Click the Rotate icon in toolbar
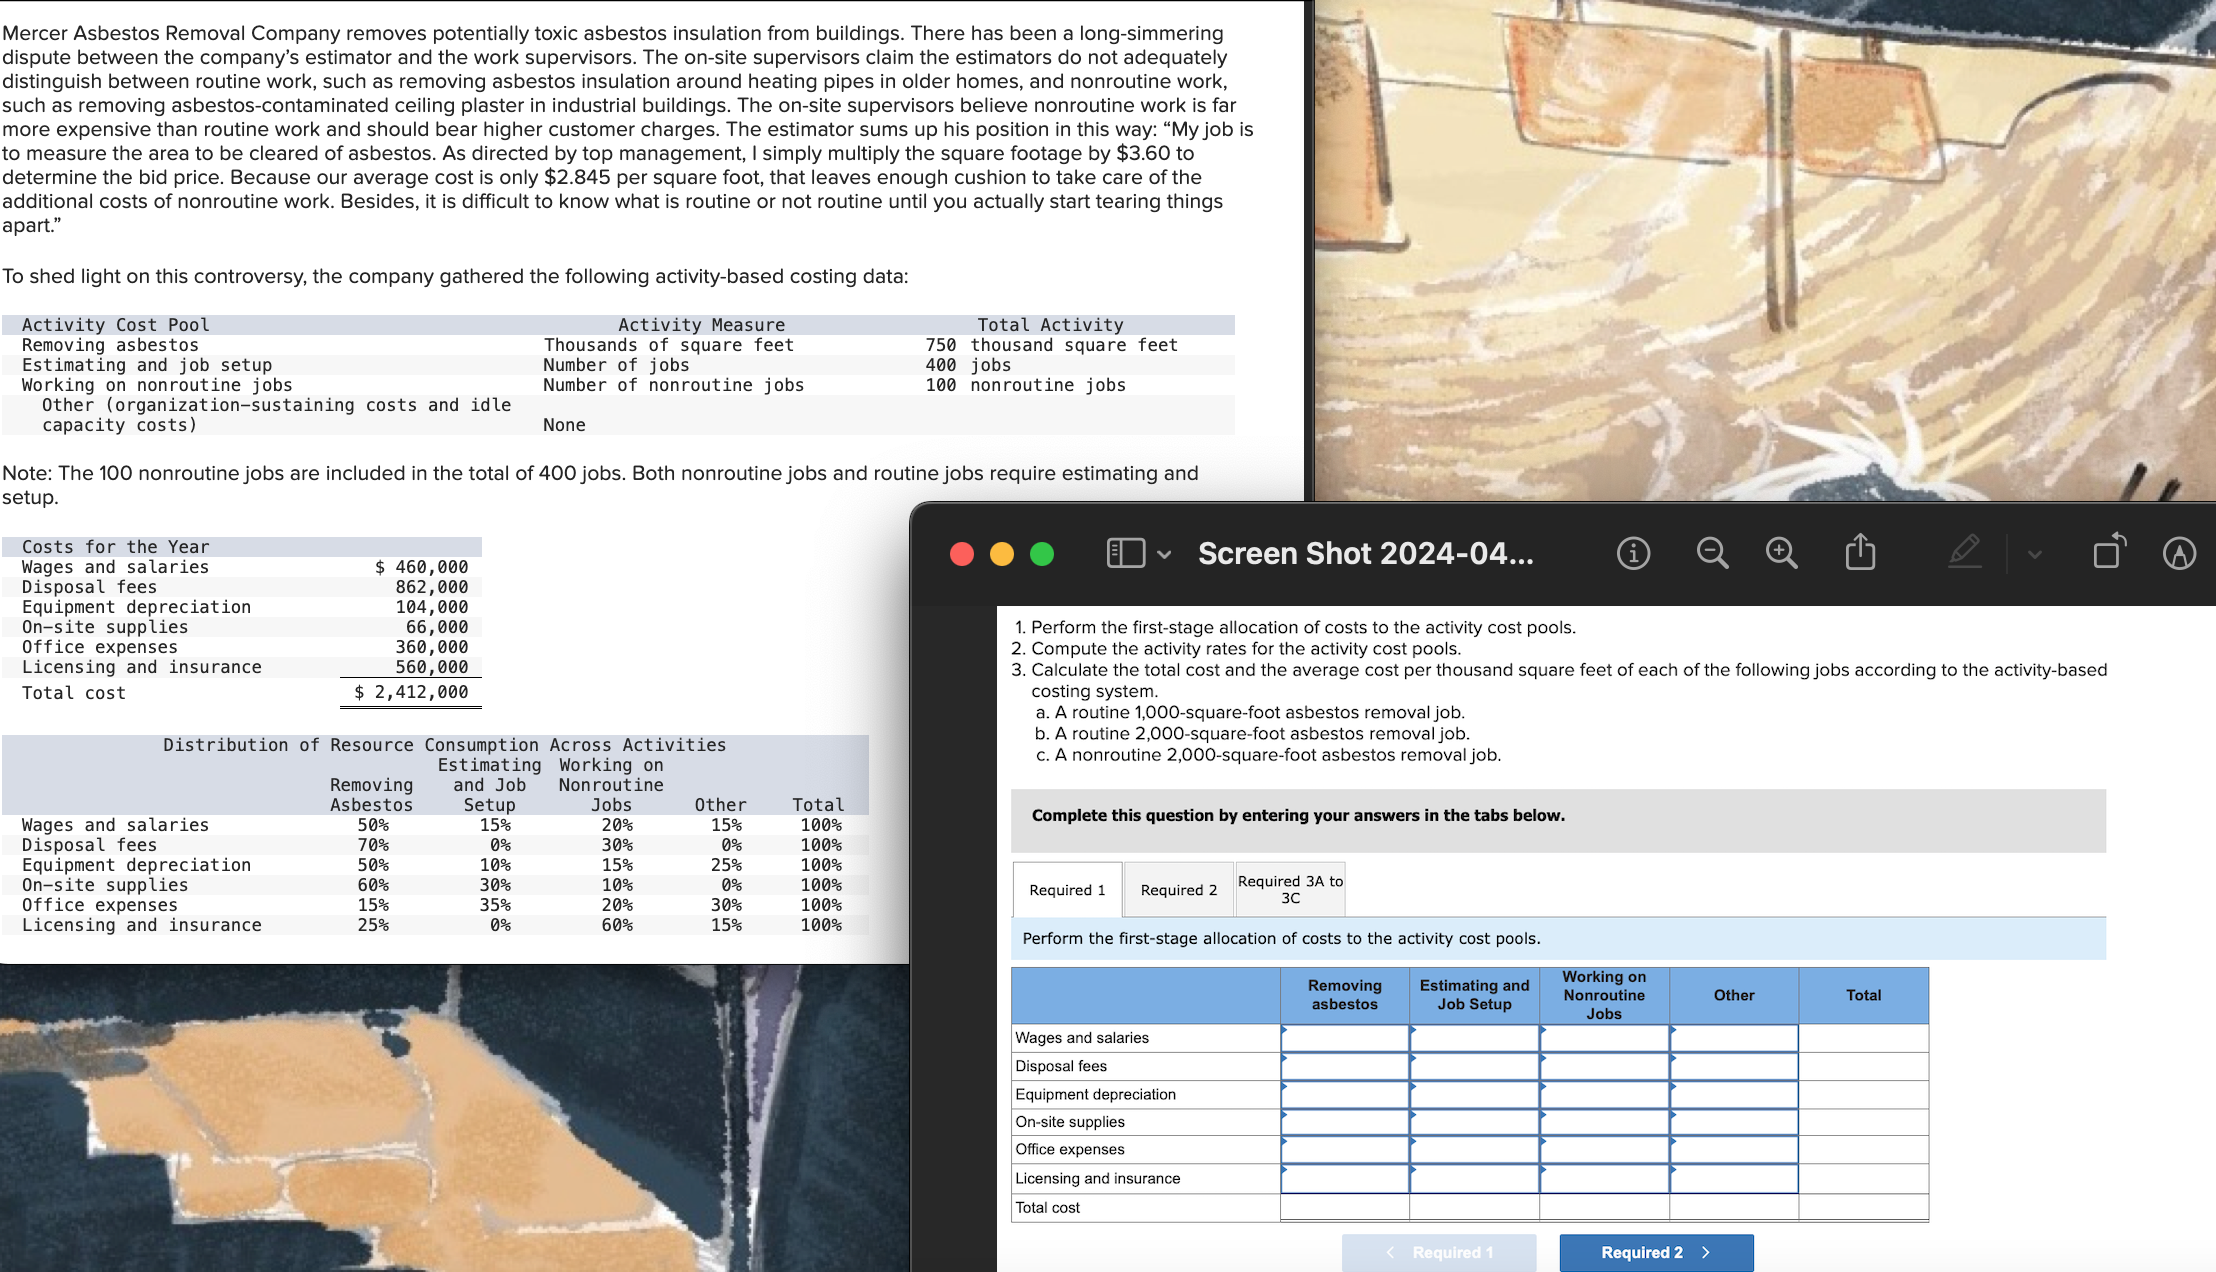Viewport: 2216px width, 1272px height. click(x=2108, y=553)
